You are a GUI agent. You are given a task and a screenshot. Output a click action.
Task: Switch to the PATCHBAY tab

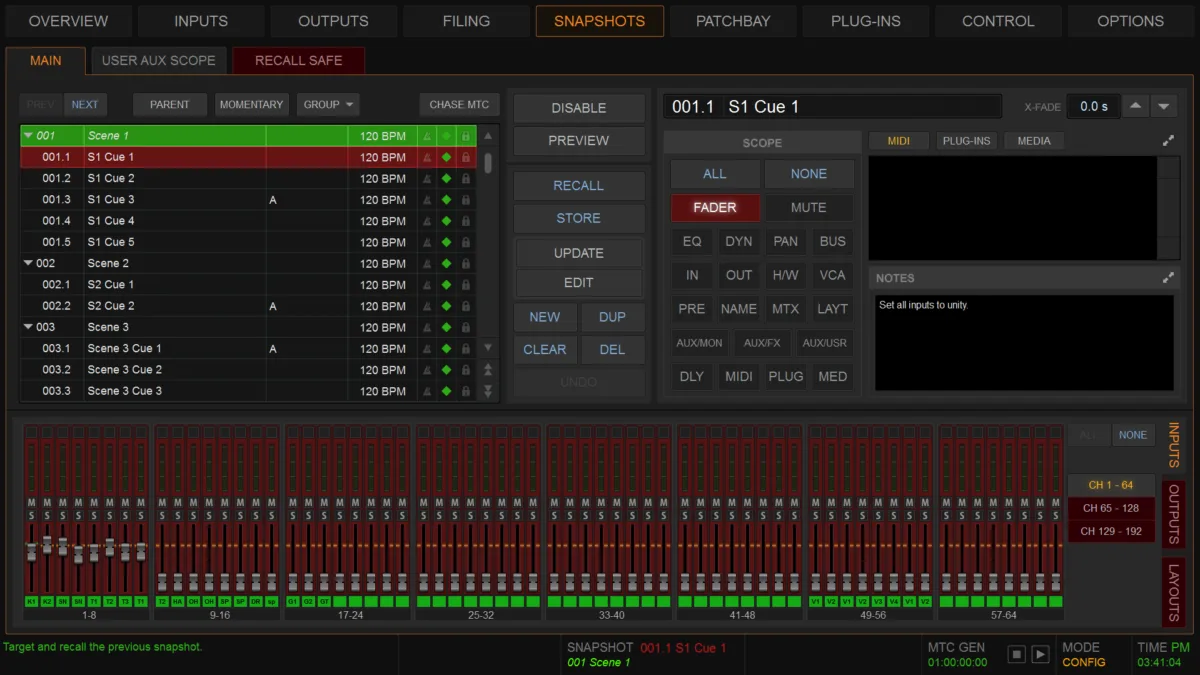733,21
